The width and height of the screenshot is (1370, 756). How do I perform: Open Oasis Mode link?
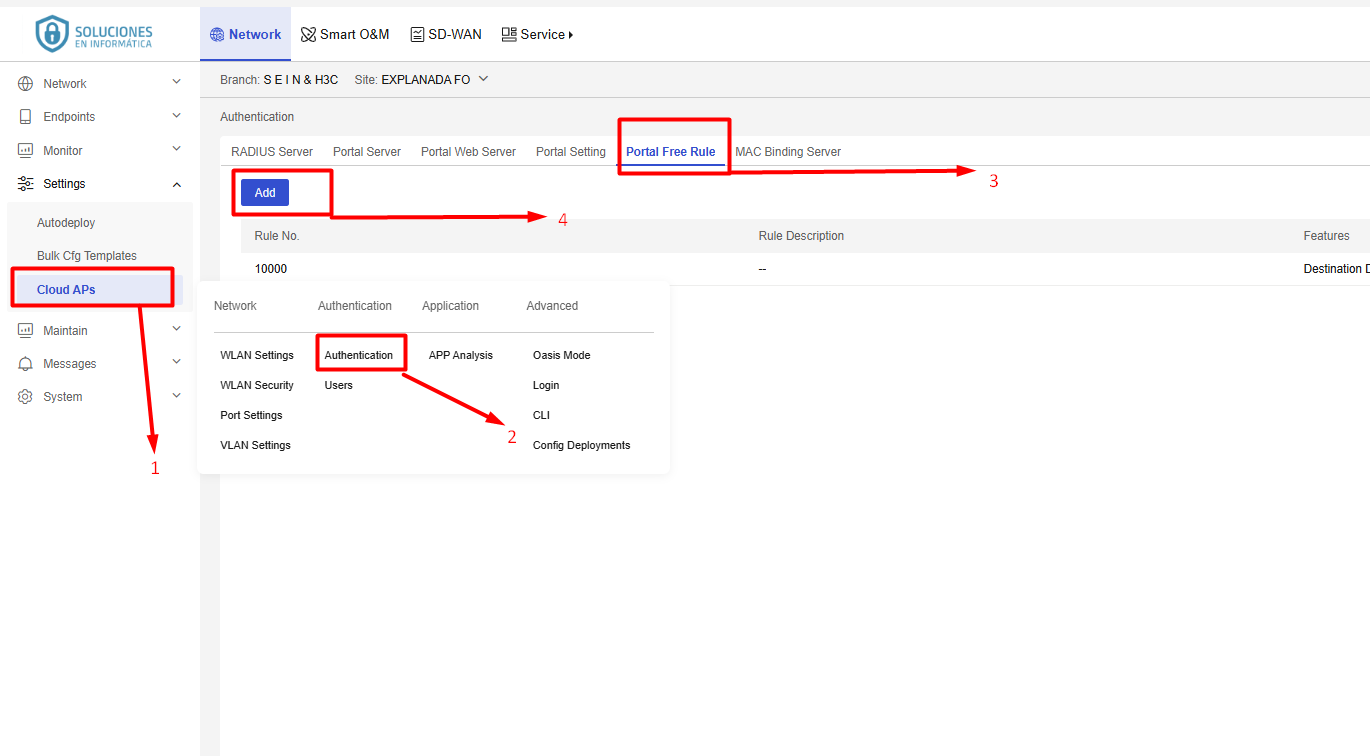562,355
